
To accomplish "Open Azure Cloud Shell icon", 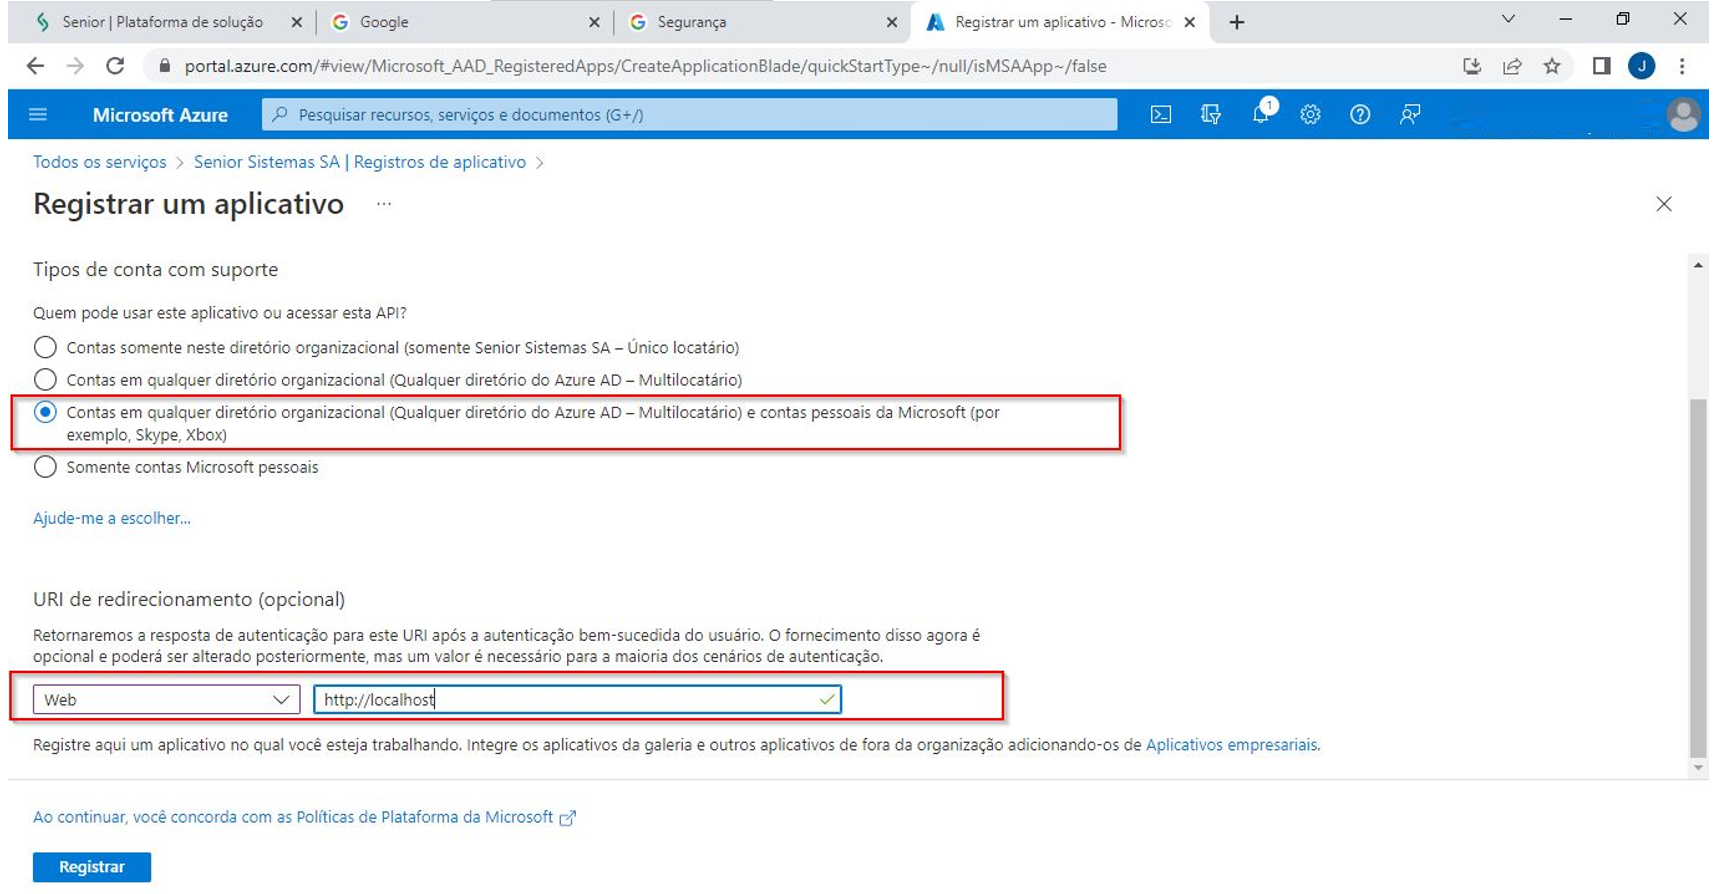I will tap(1160, 115).
